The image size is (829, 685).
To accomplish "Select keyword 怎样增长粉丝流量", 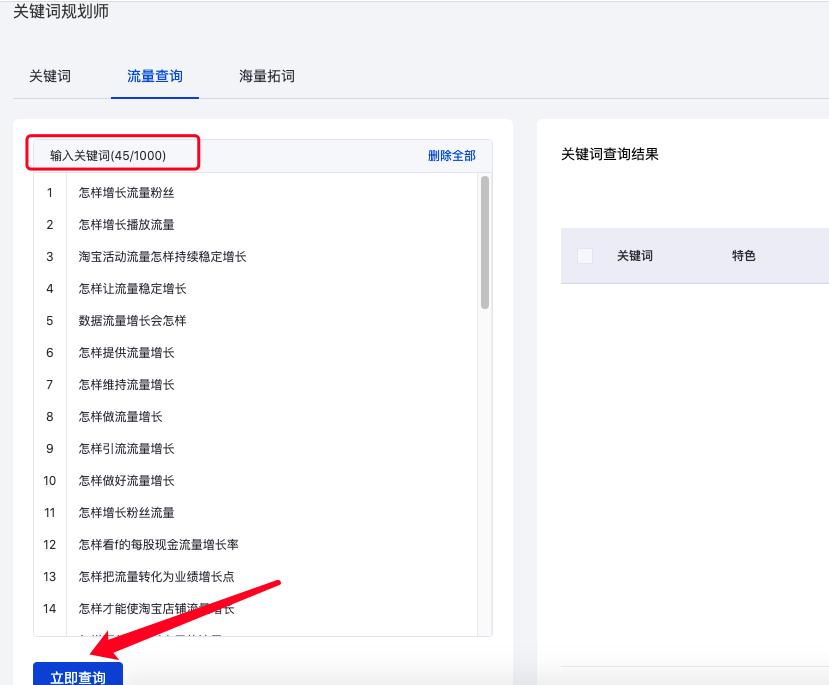I will [x=128, y=512].
